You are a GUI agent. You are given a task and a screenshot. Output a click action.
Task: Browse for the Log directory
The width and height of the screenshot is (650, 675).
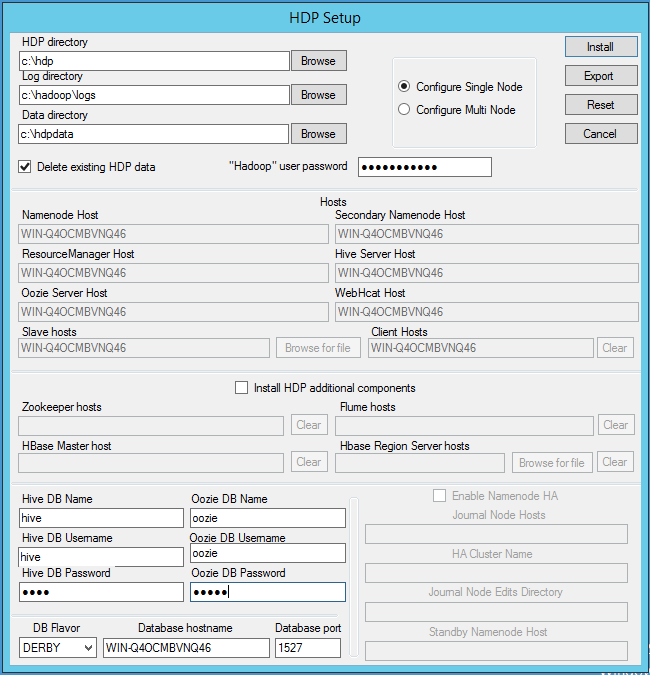(x=319, y=95)
